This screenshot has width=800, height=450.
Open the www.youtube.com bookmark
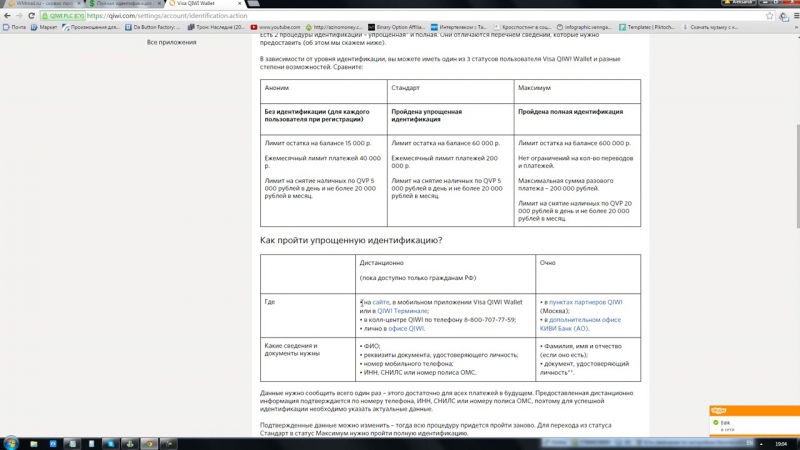tap(280, 27)
